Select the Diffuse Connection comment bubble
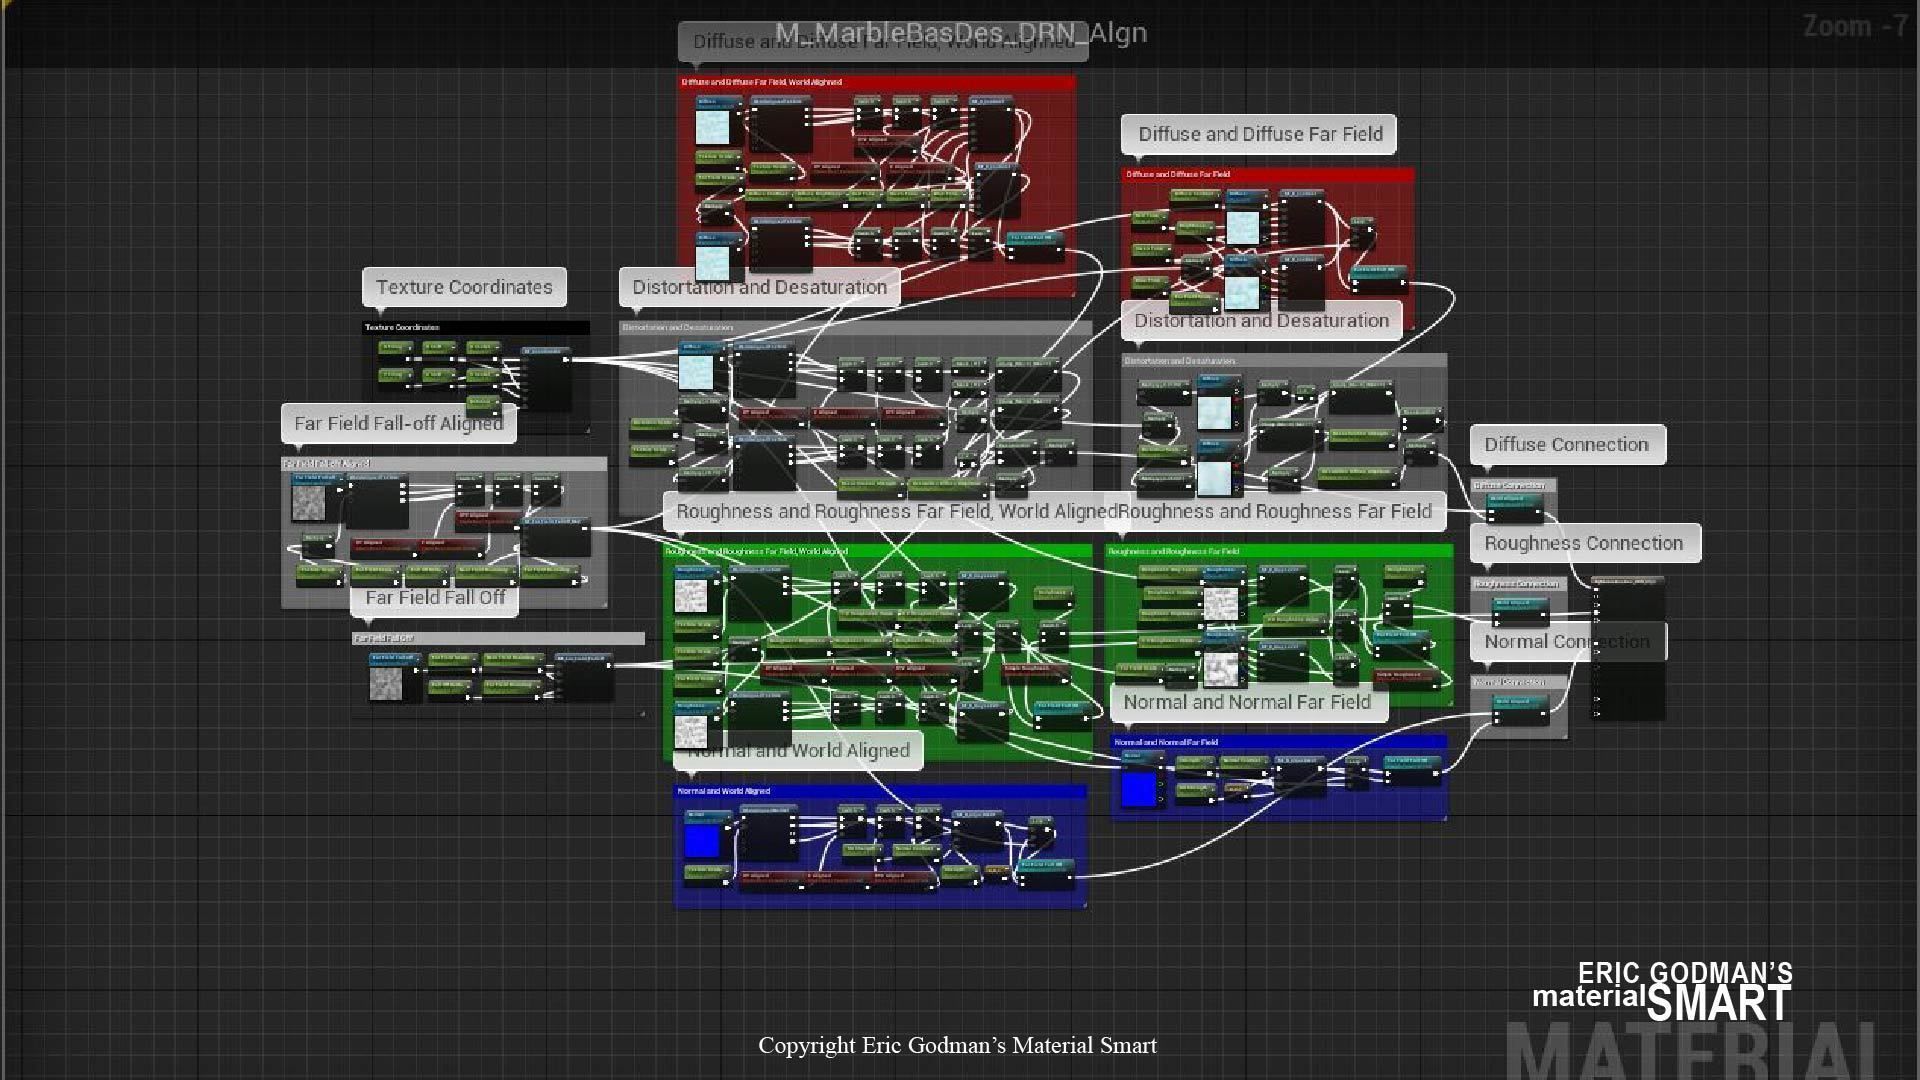The image size is (1920, 1080). click(x=1566, y=444)
